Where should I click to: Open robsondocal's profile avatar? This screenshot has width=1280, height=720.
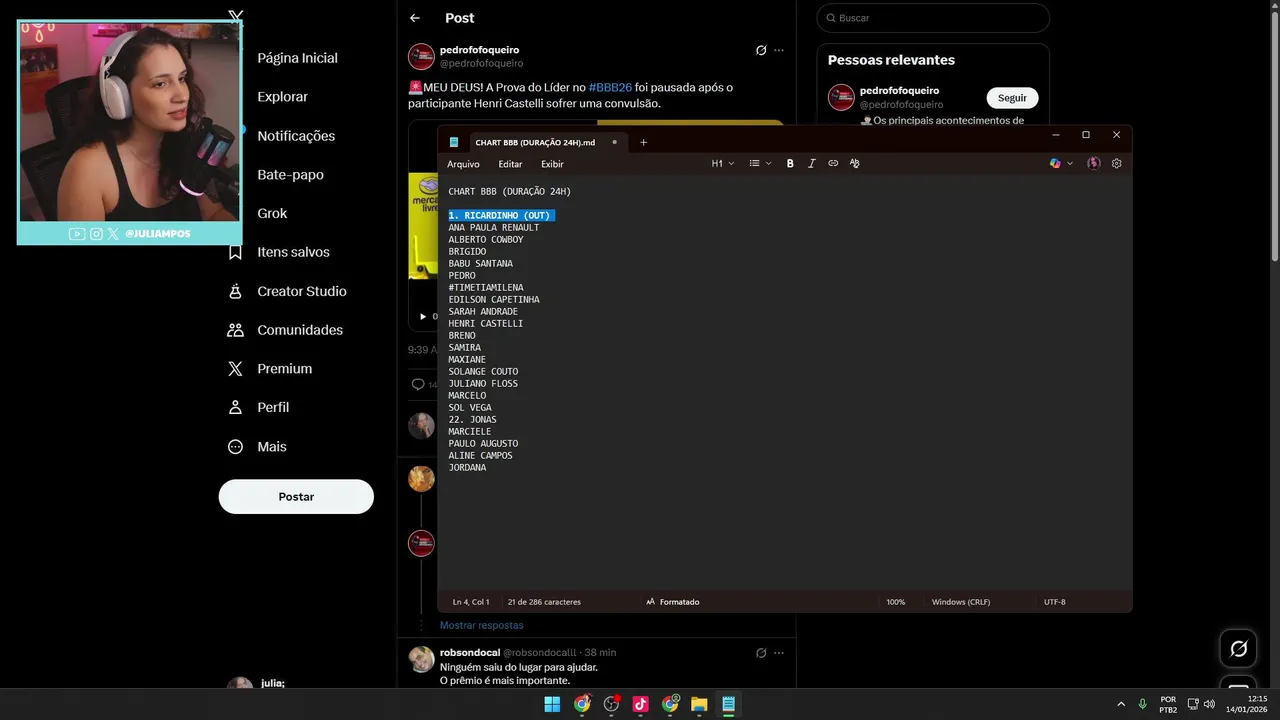421,659
